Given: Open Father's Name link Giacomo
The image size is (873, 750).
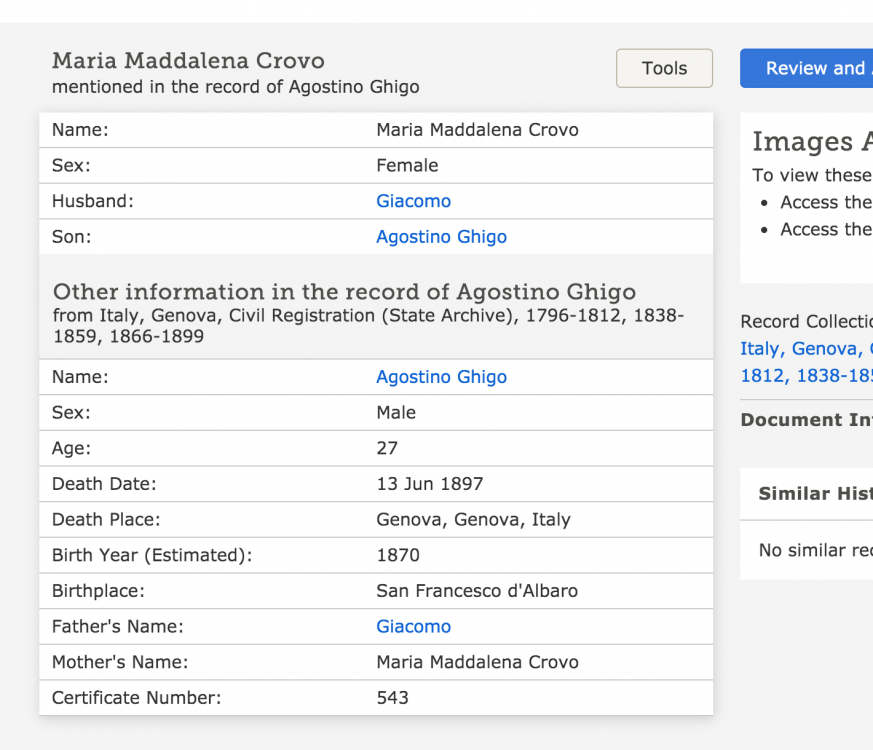Looking at the screenshot, I should click(413, 626).
